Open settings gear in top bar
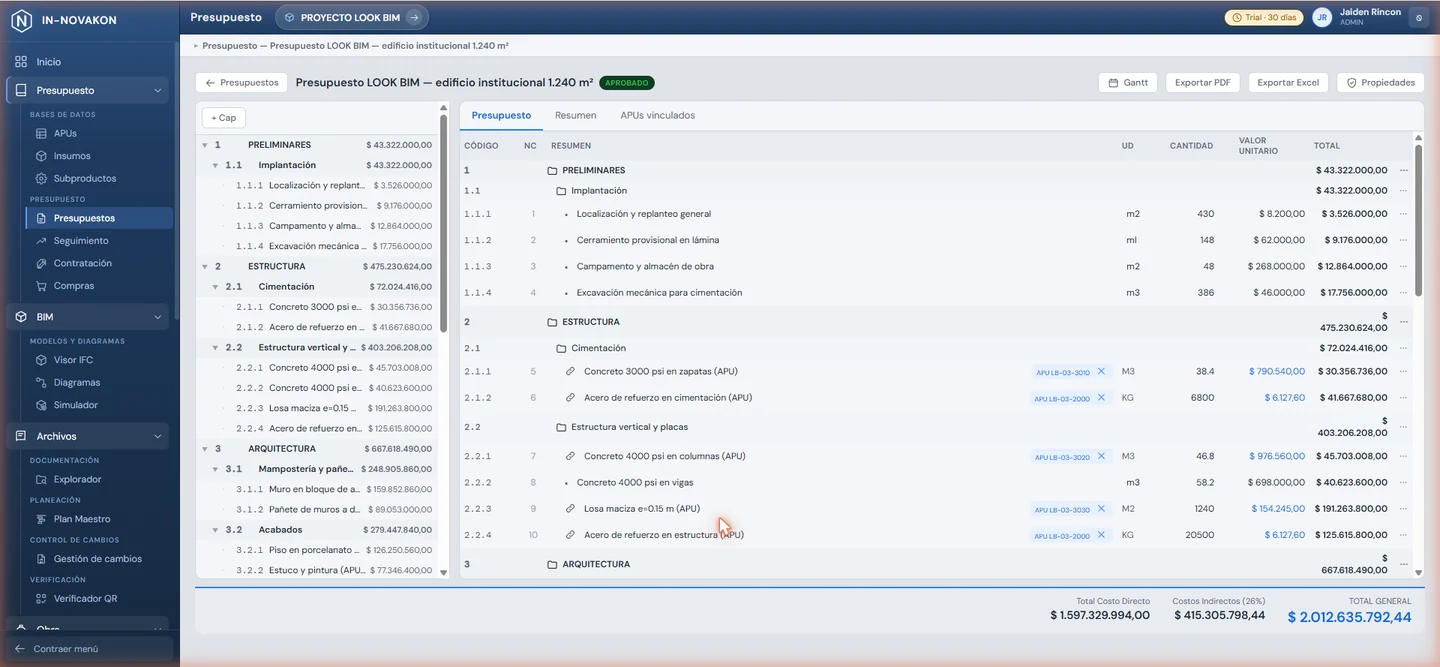 1418,18
